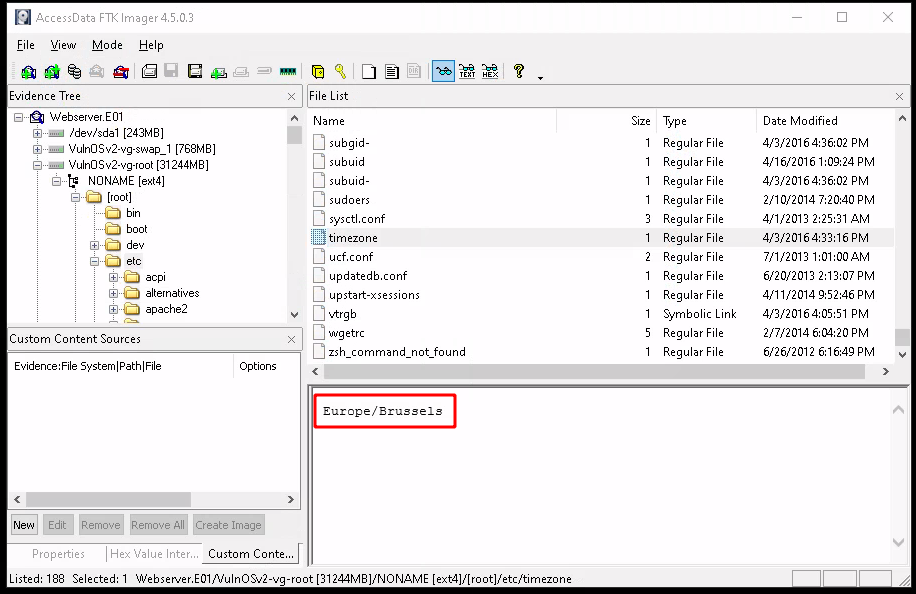This screenshot has height=594, width=916.
Task: Collapse the [root] folder node
Action: [x=75, y=197]
